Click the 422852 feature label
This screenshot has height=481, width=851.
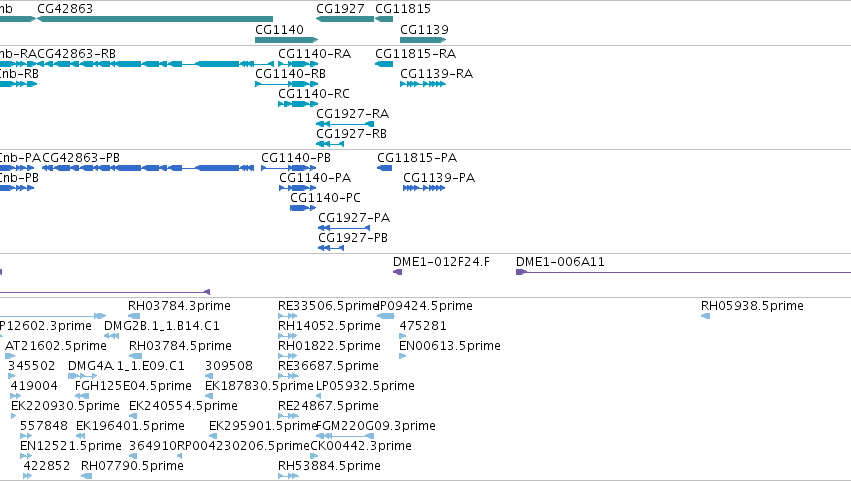(x=47, y=467)
